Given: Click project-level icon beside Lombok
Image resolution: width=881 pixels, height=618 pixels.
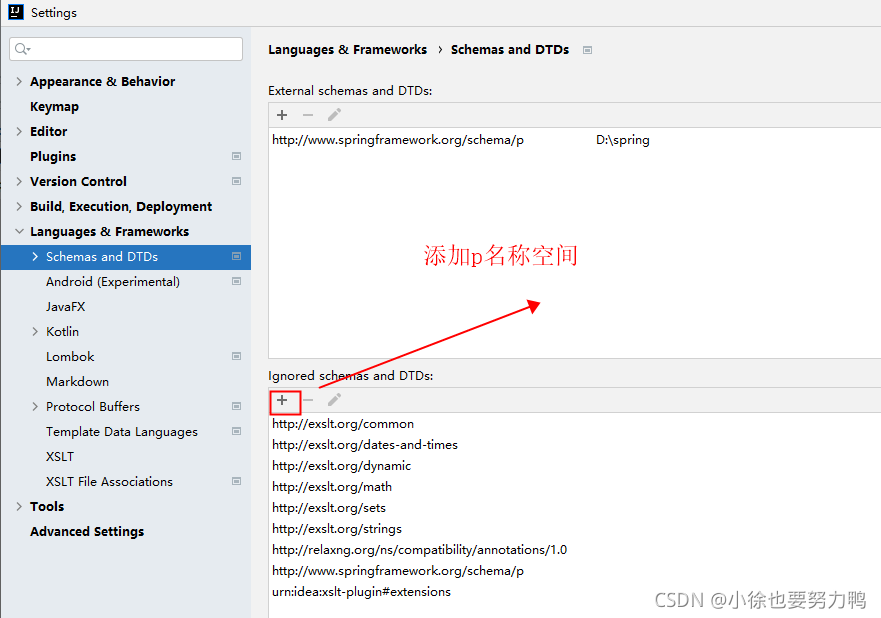Looking at the screenshot, I should [237, 356].
